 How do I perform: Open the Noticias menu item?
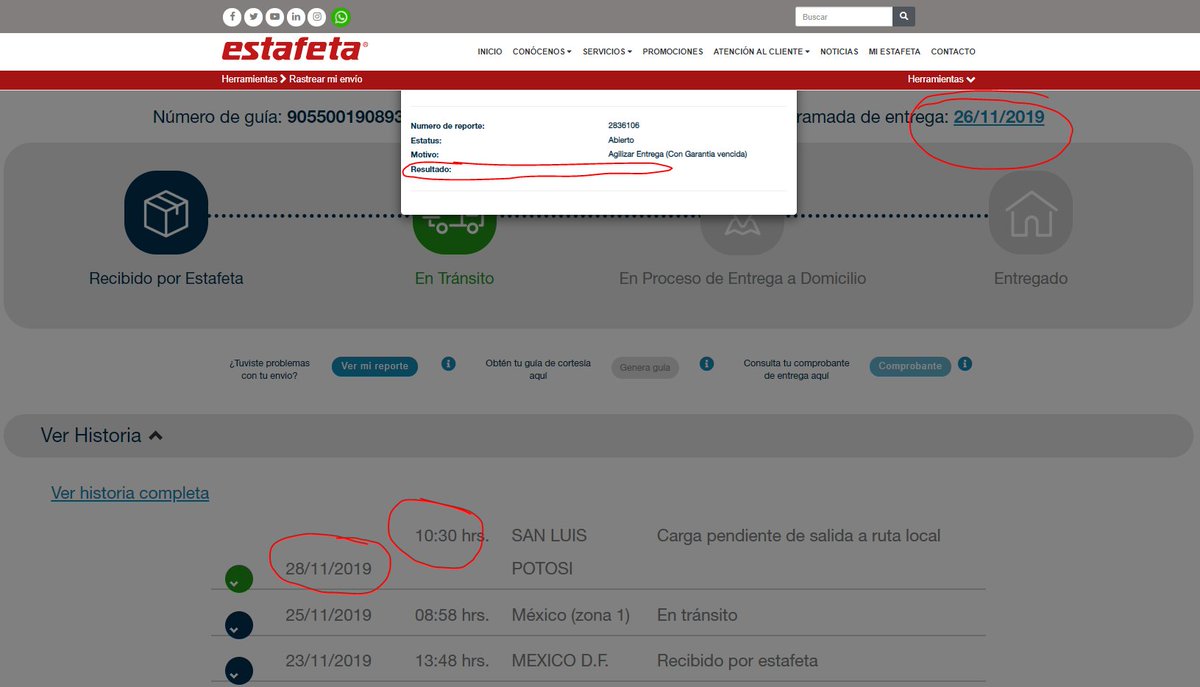pyautogui.click(x=839, y=51)
